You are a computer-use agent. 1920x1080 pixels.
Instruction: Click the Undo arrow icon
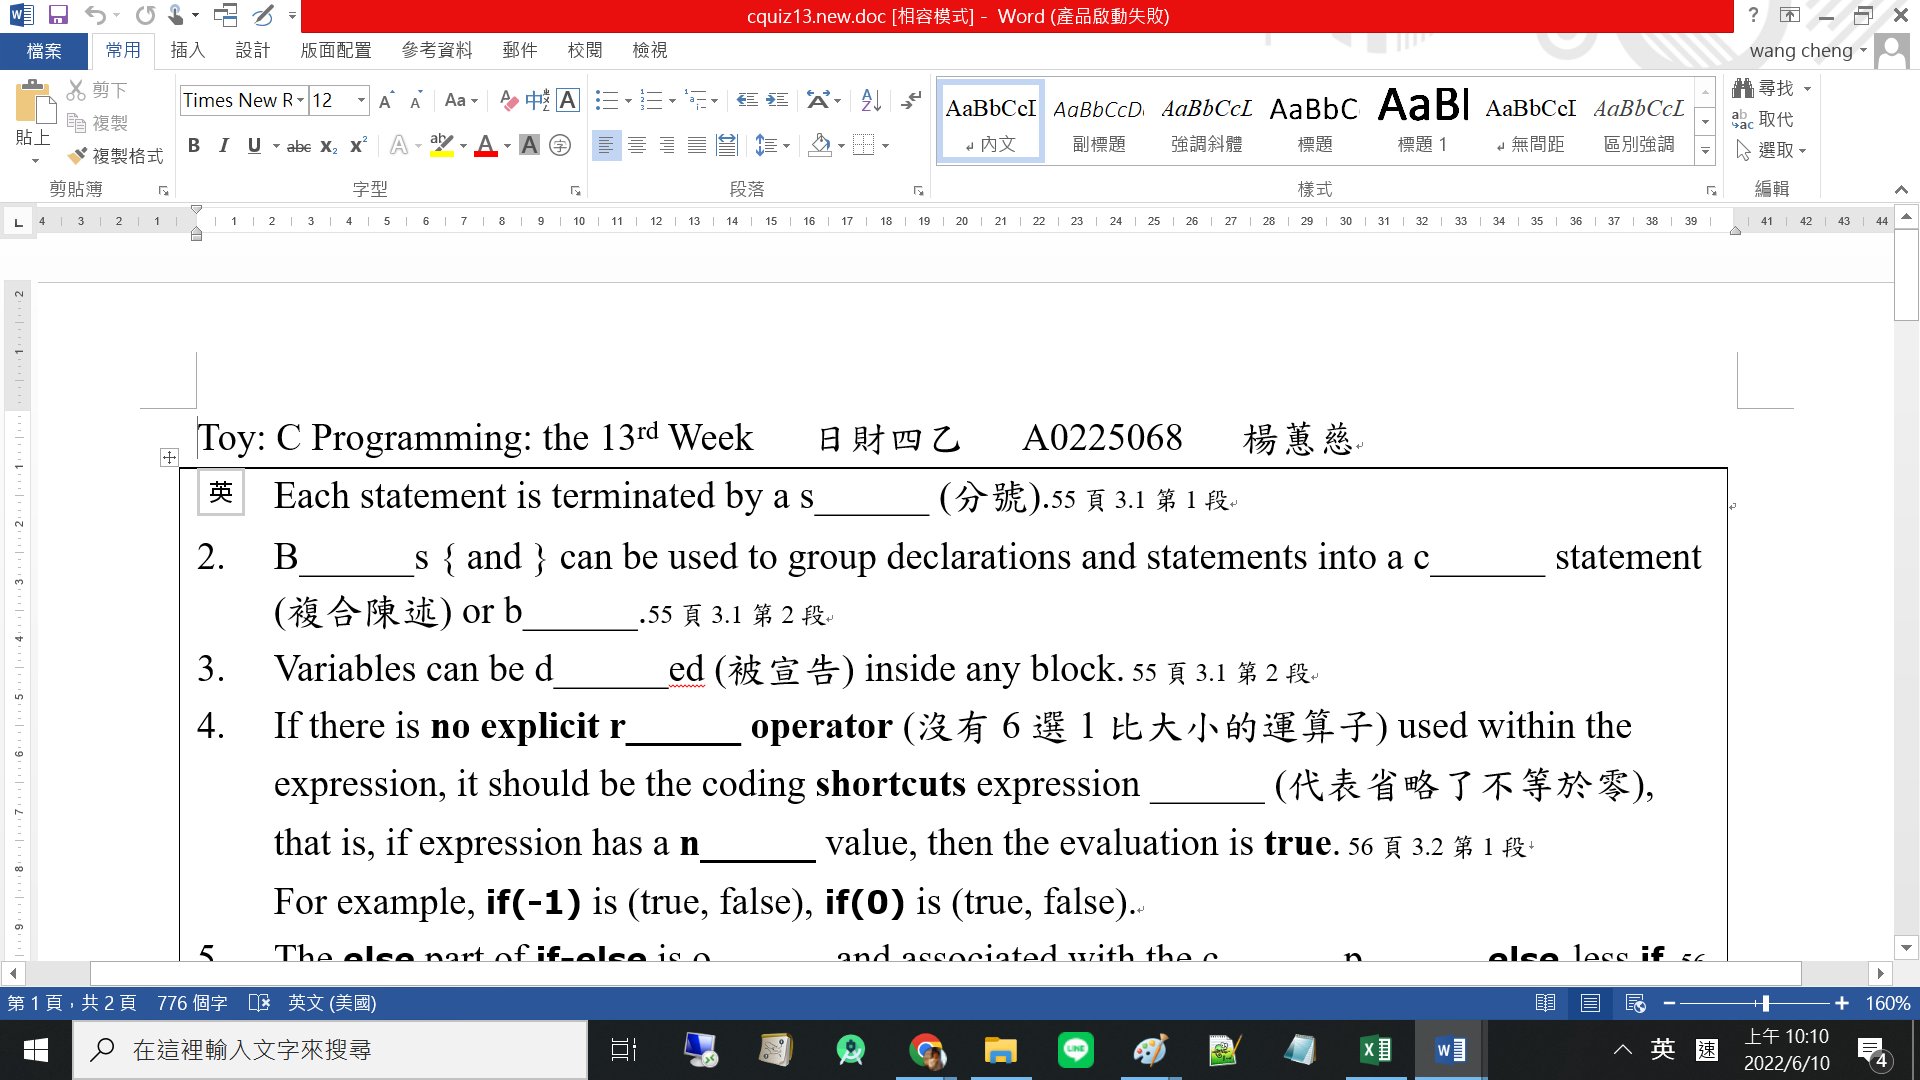95,15
